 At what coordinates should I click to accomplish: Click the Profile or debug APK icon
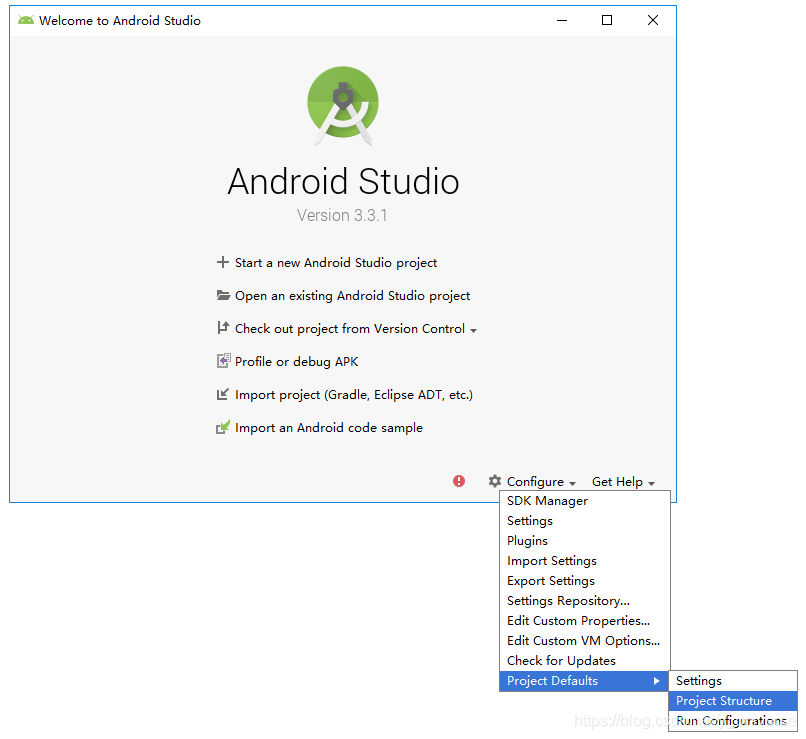(x=222, y=361)
